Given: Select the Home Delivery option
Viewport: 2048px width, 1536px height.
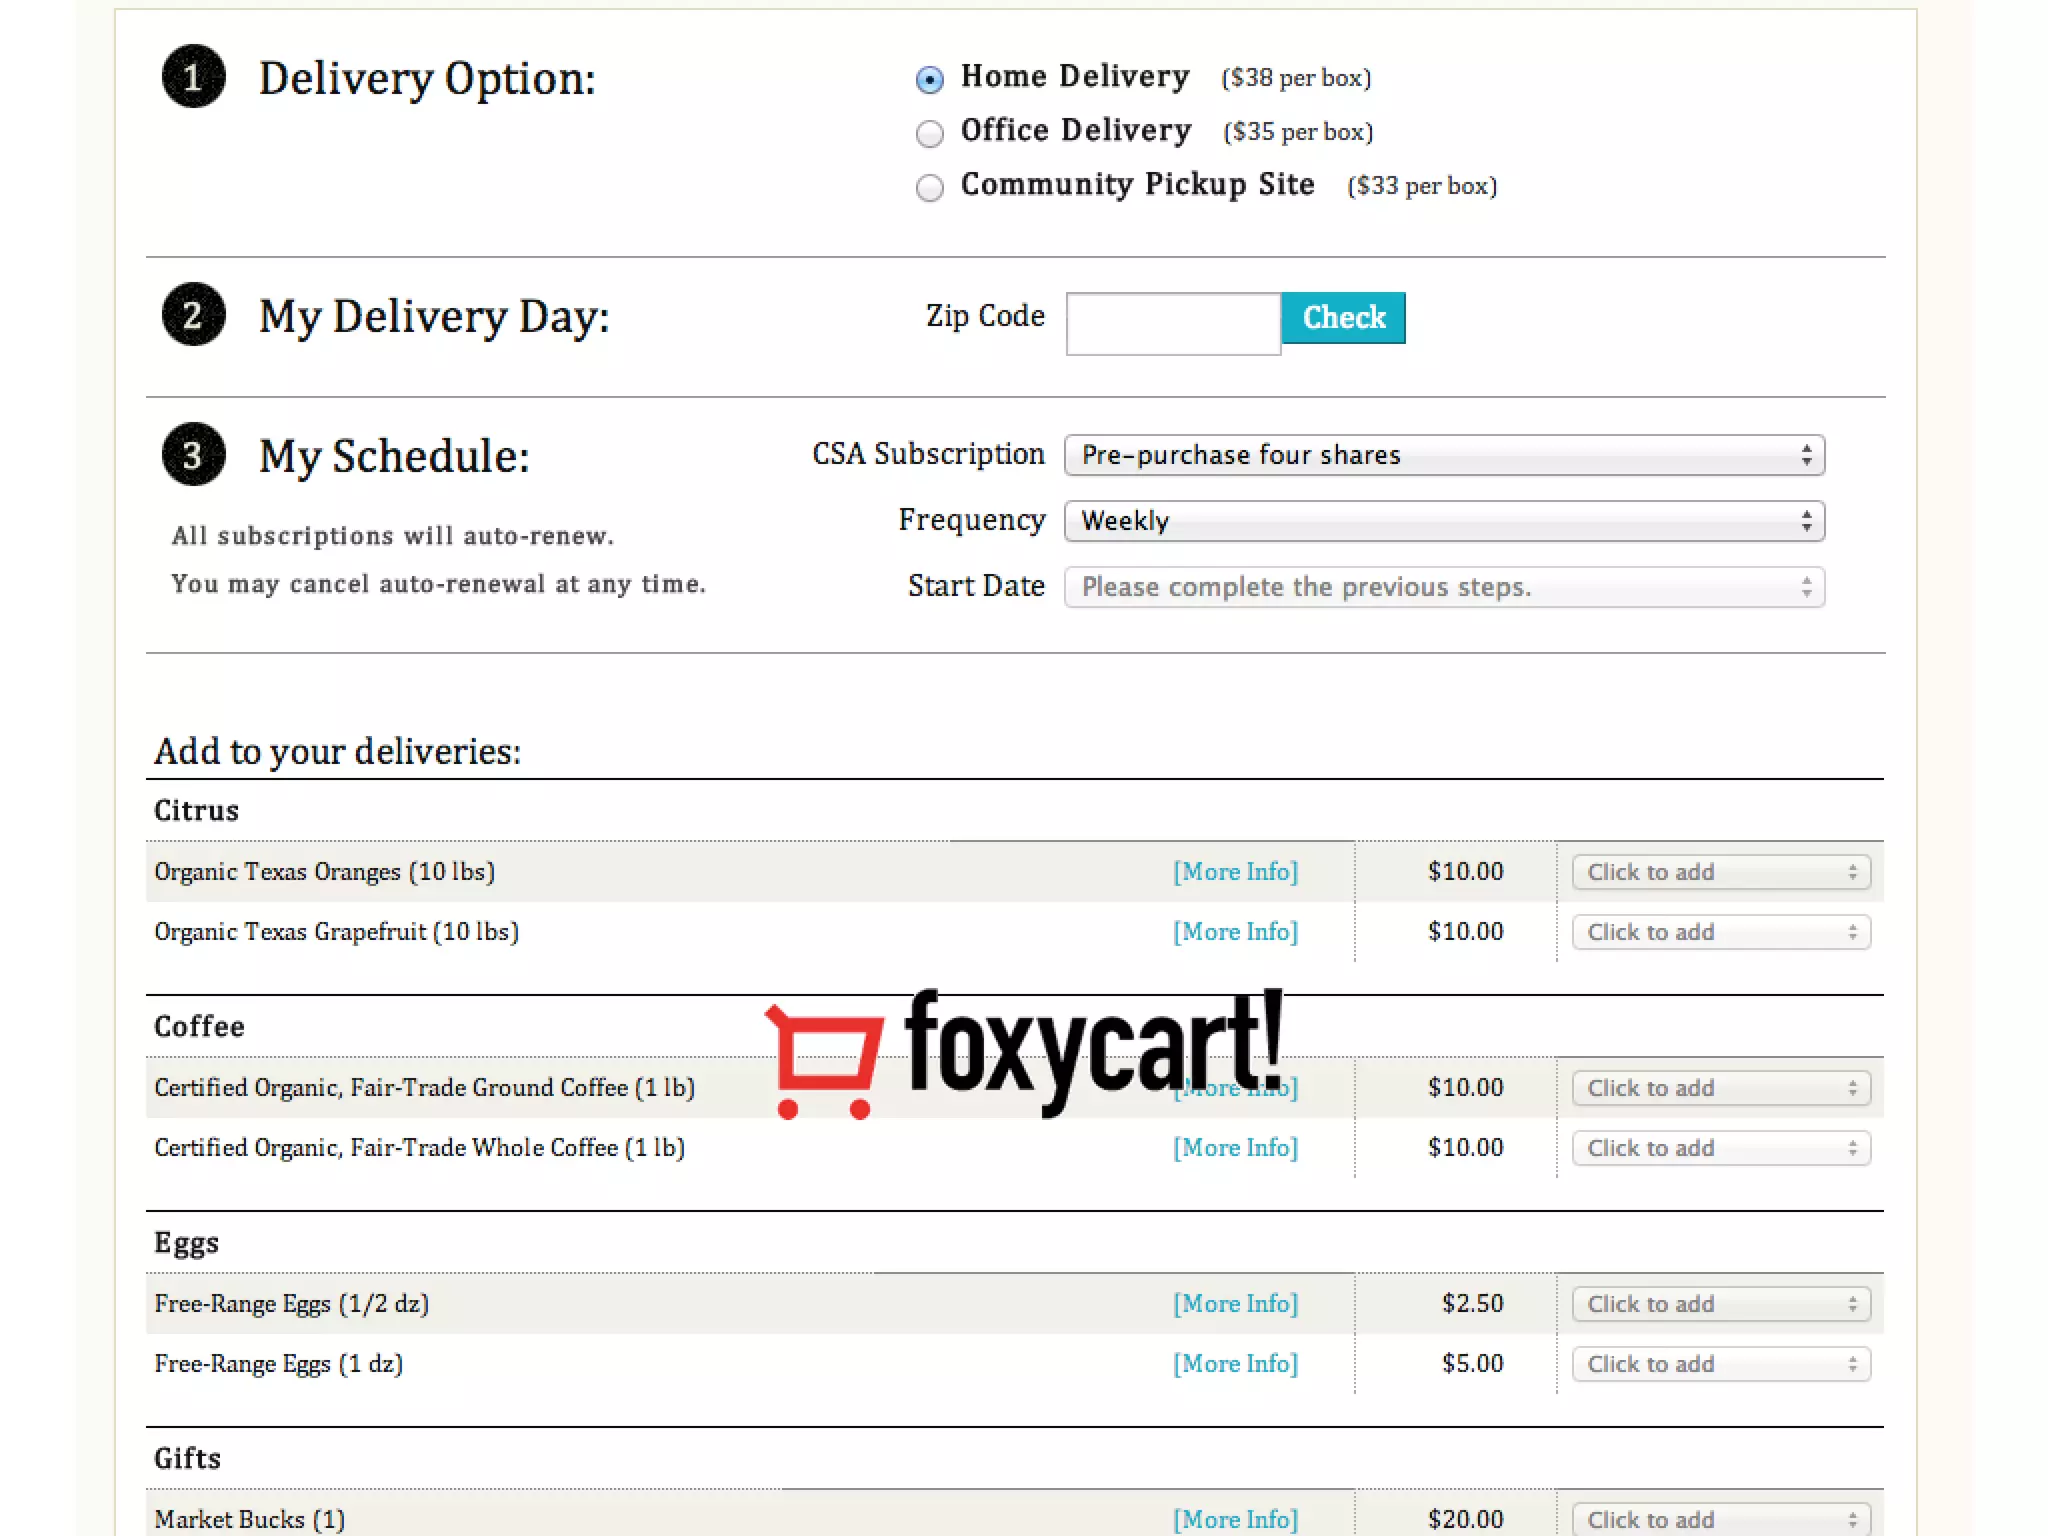Looking at the screenshot, I should tap(930, 79).
